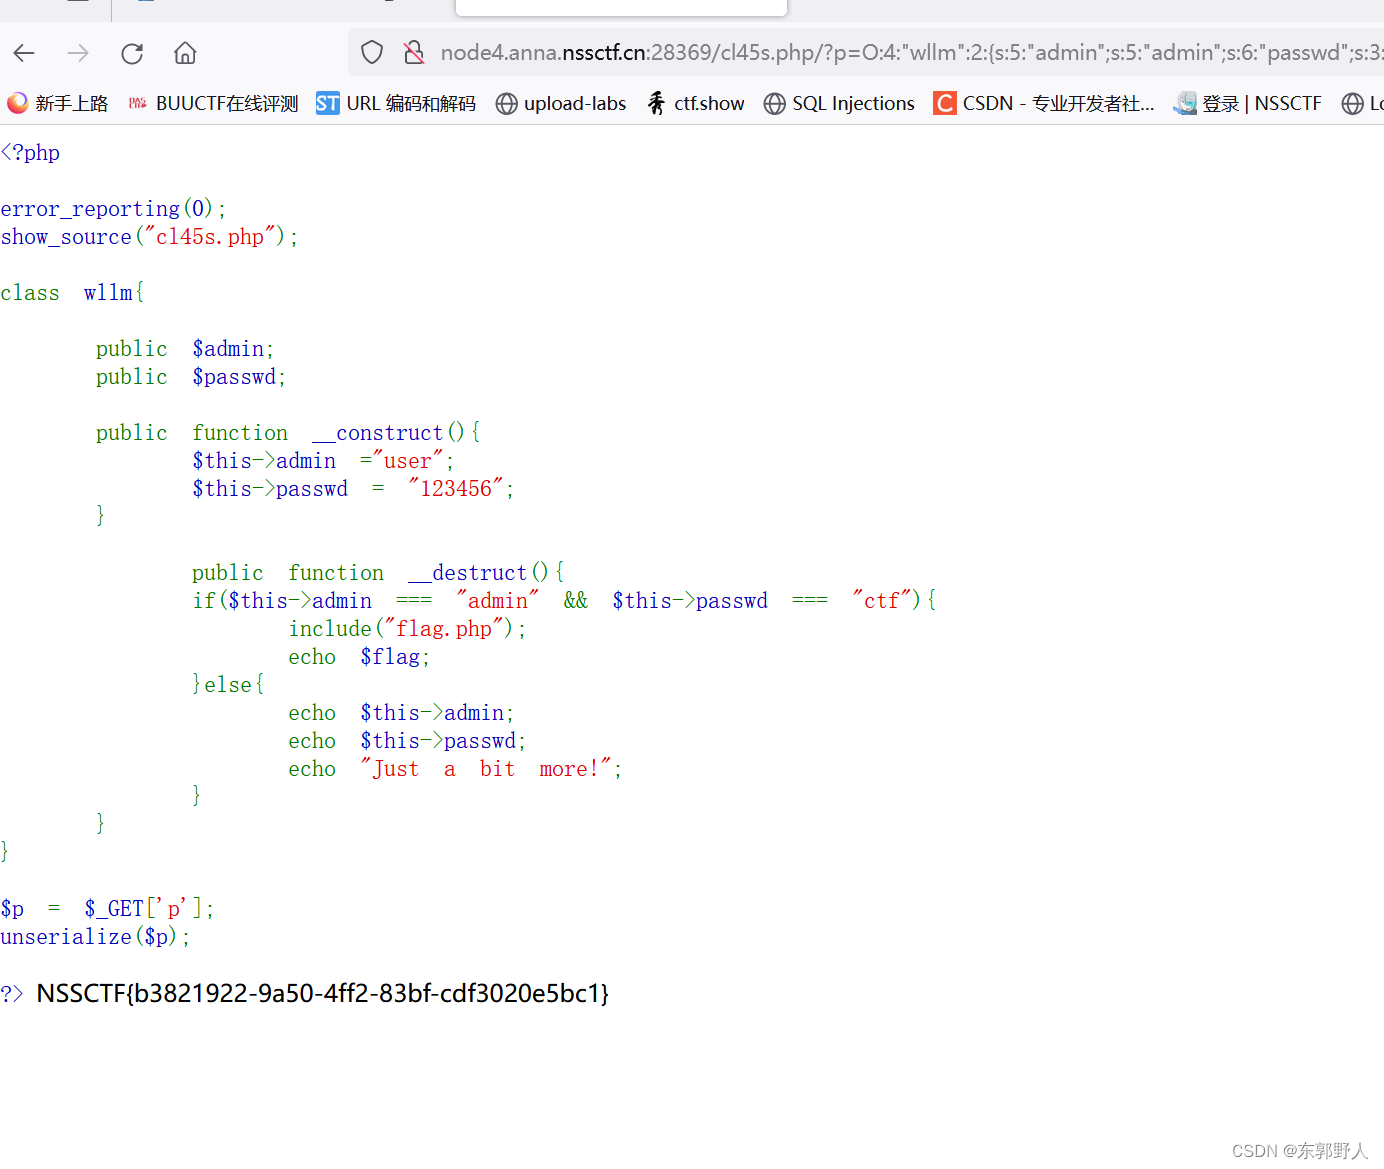Reload the current page
Screen dimensions: 1384x1169
click(132, 53)
